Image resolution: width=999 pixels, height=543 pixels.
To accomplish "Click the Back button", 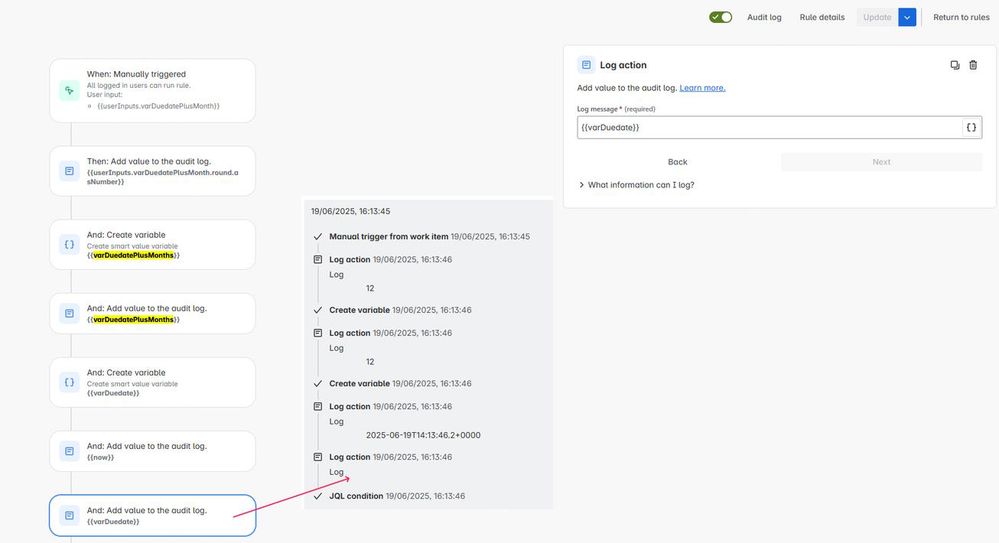I will (677, 162).
